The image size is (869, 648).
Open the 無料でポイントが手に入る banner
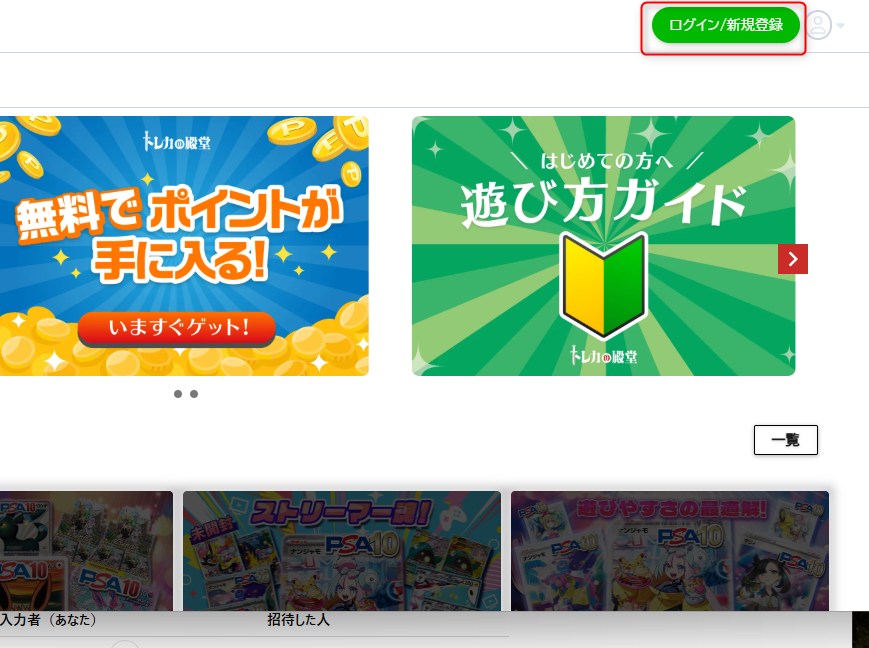[184, 246]
